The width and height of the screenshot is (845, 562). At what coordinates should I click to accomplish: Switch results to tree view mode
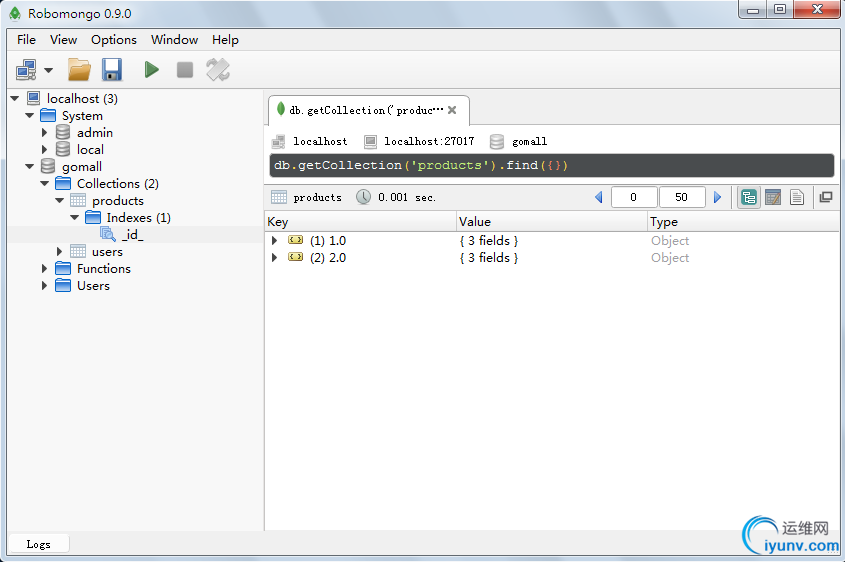point(749,197)
